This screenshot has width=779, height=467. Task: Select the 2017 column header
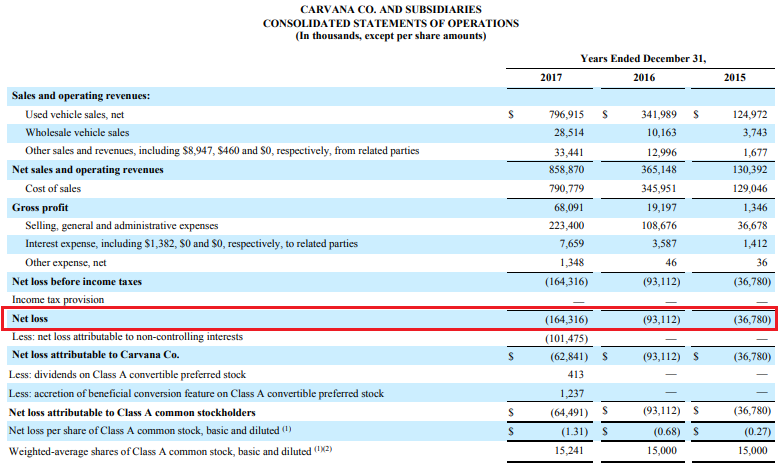pyautogui.click(x=551, y=78)
